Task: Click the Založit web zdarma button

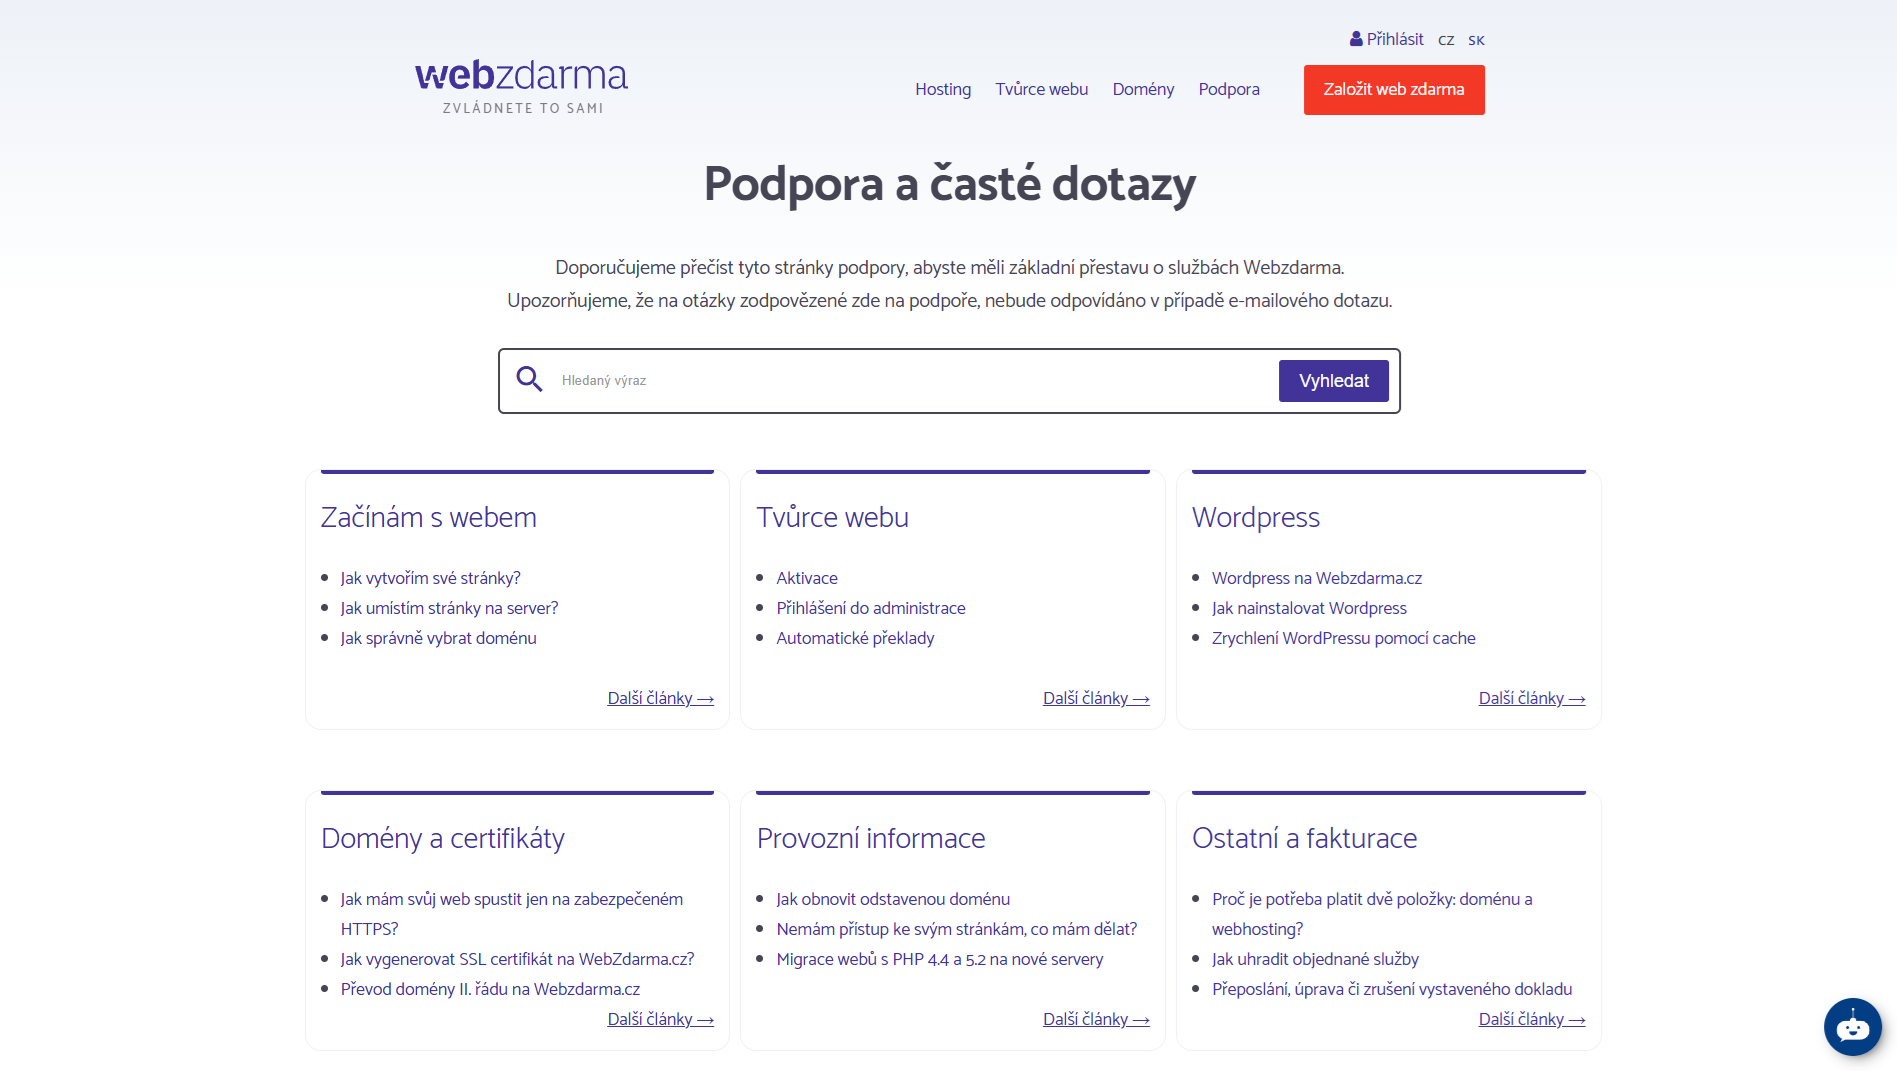Action: tap(1394, 90)
